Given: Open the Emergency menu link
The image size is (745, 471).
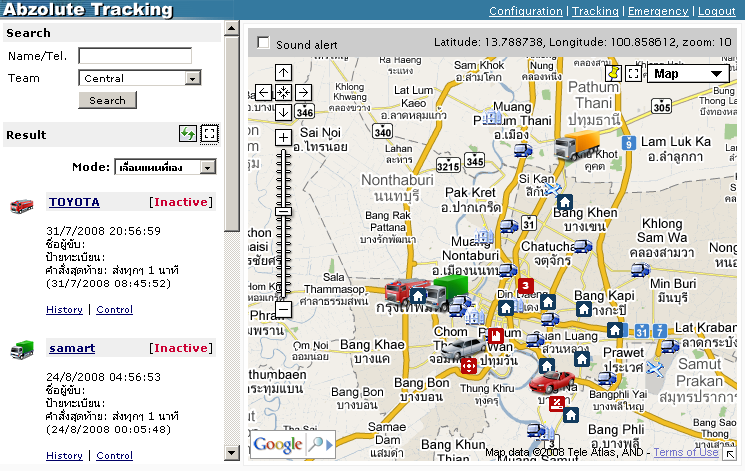Looking at the screenshot, I should tap(658, 11).
